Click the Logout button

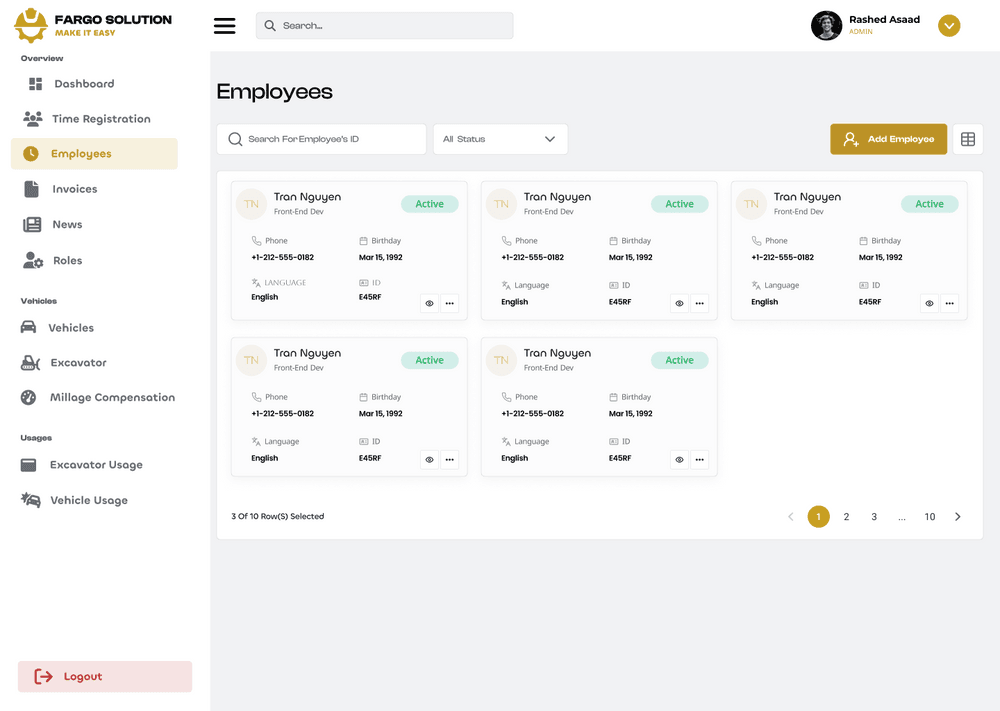click(x=104, y=677)
